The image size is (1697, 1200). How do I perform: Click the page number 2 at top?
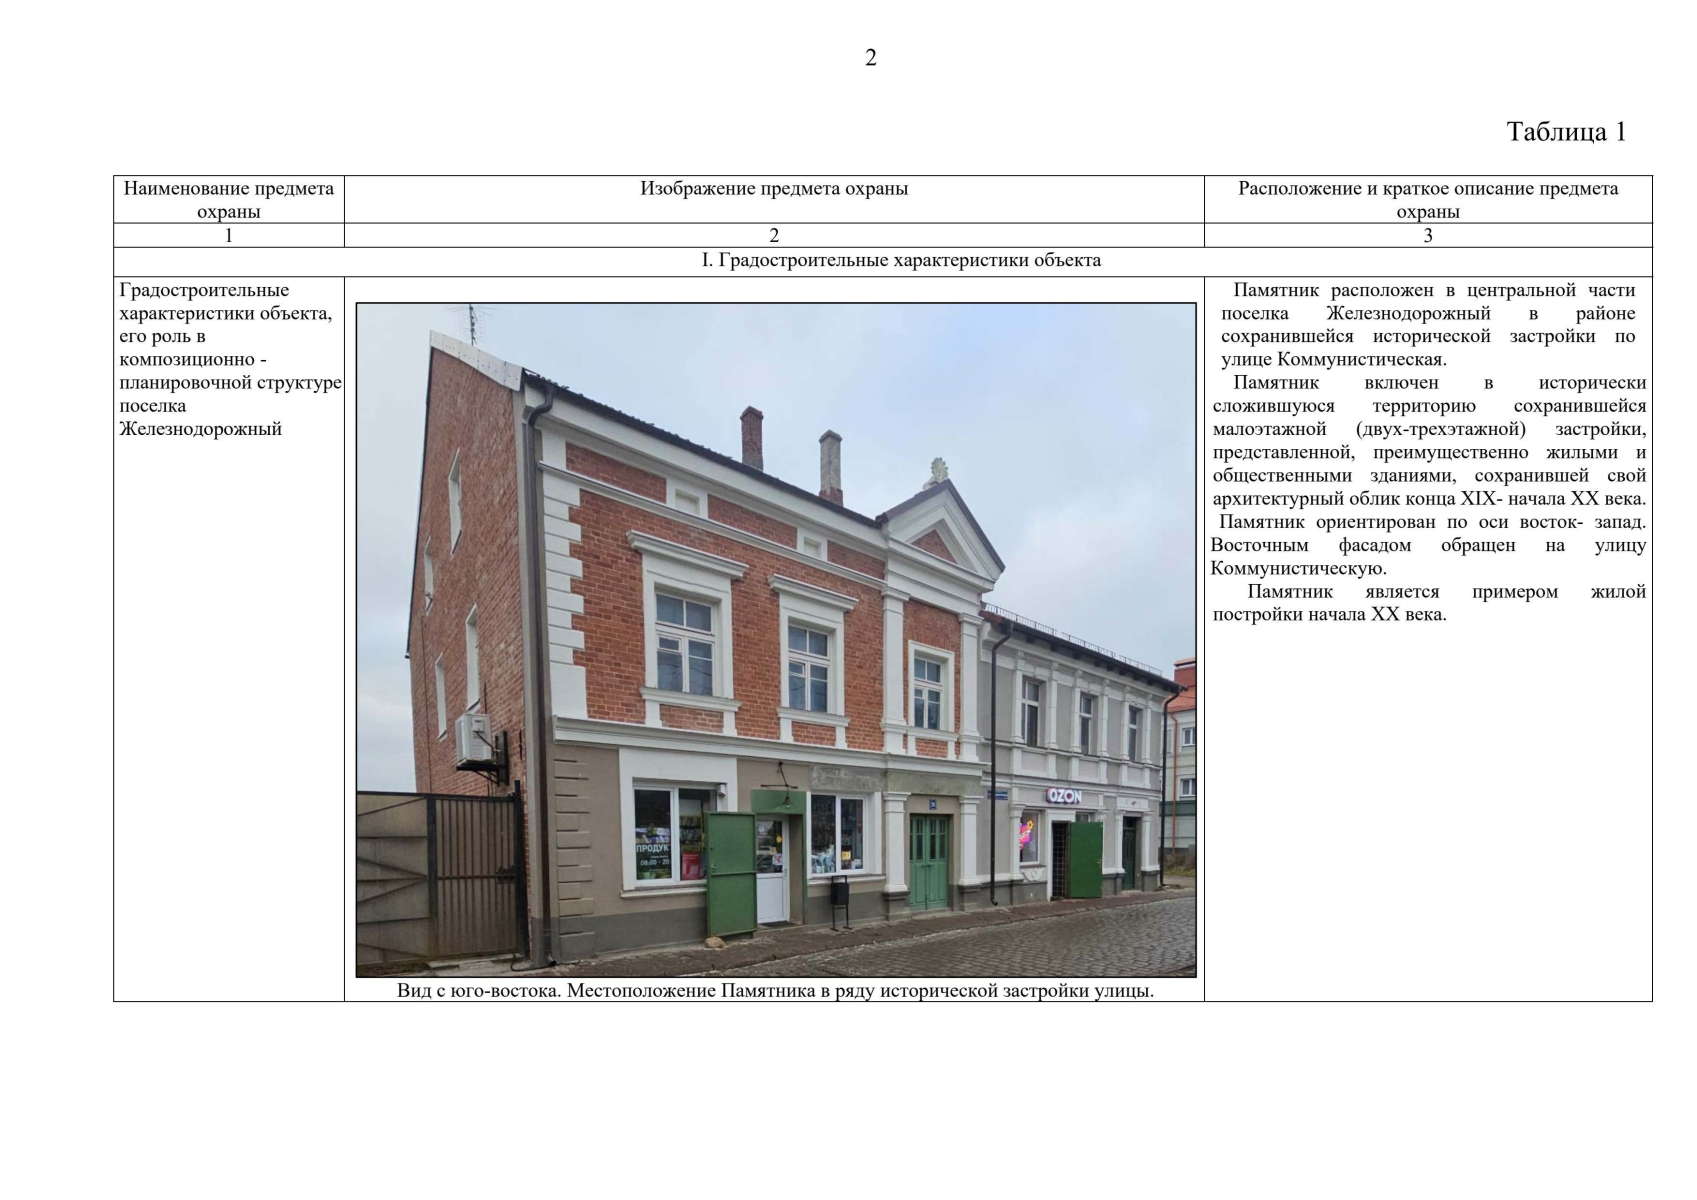click(x=870, y=59)
